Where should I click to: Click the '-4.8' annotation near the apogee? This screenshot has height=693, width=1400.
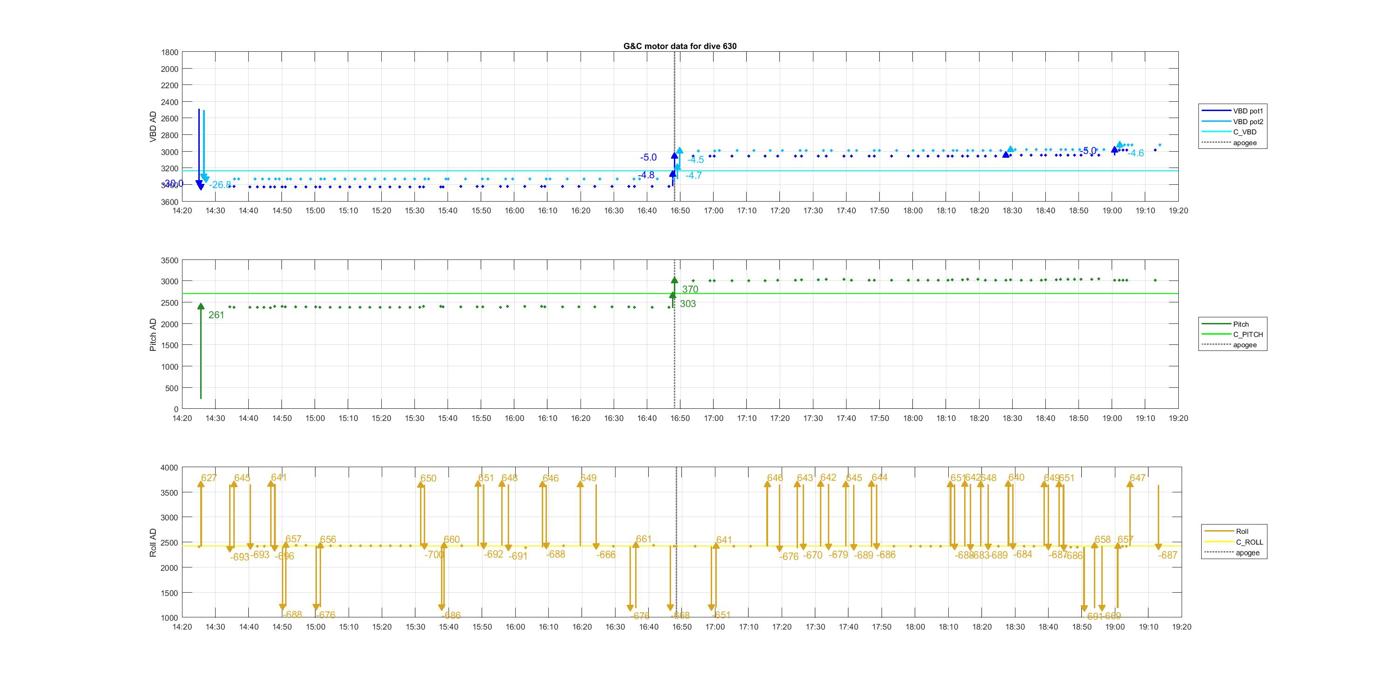[646, 175]
